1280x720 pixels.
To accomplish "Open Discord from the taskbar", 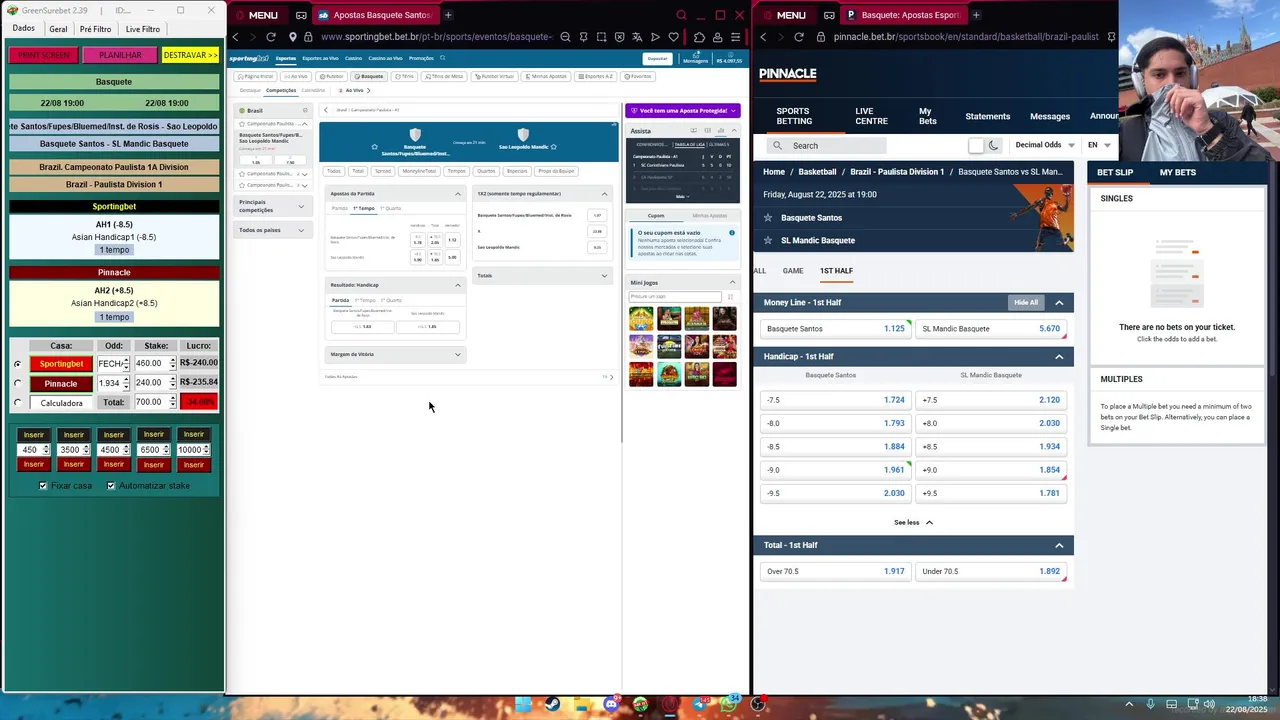I will tap(611, 705).
